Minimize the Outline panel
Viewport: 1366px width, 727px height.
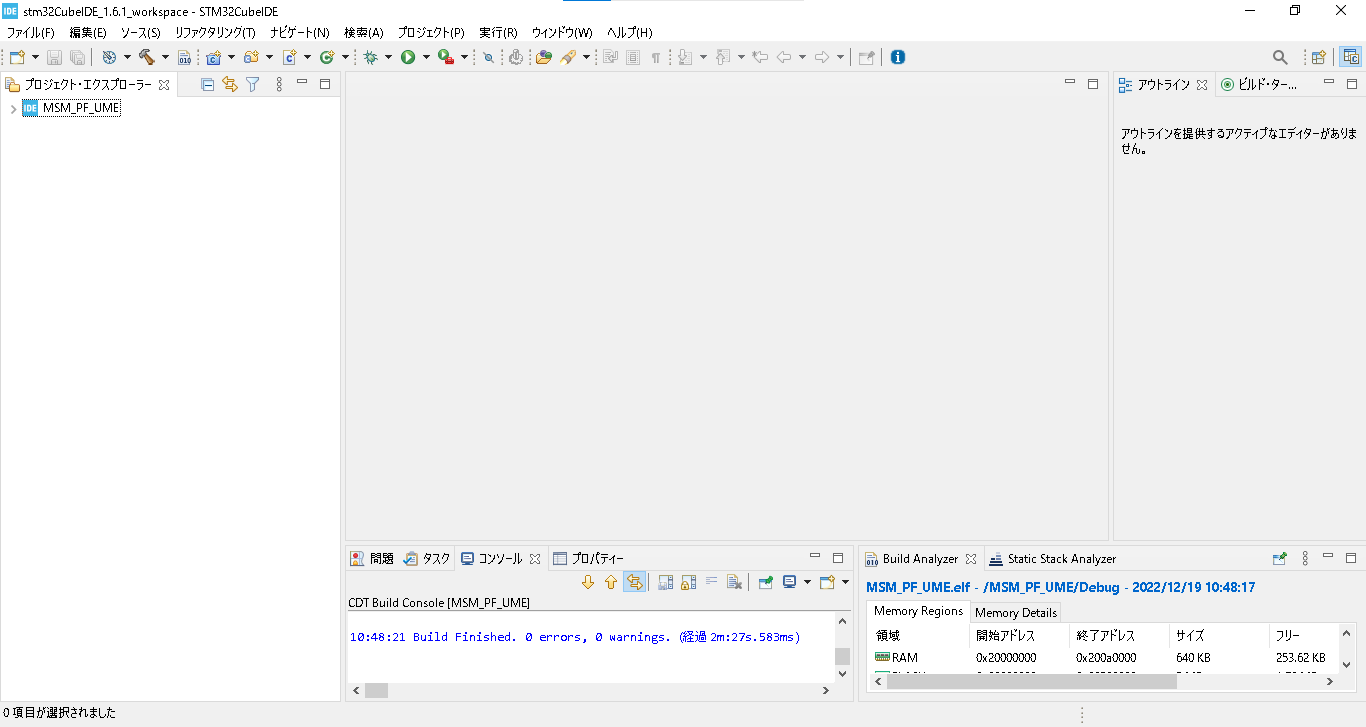(x=1328, y=84)
